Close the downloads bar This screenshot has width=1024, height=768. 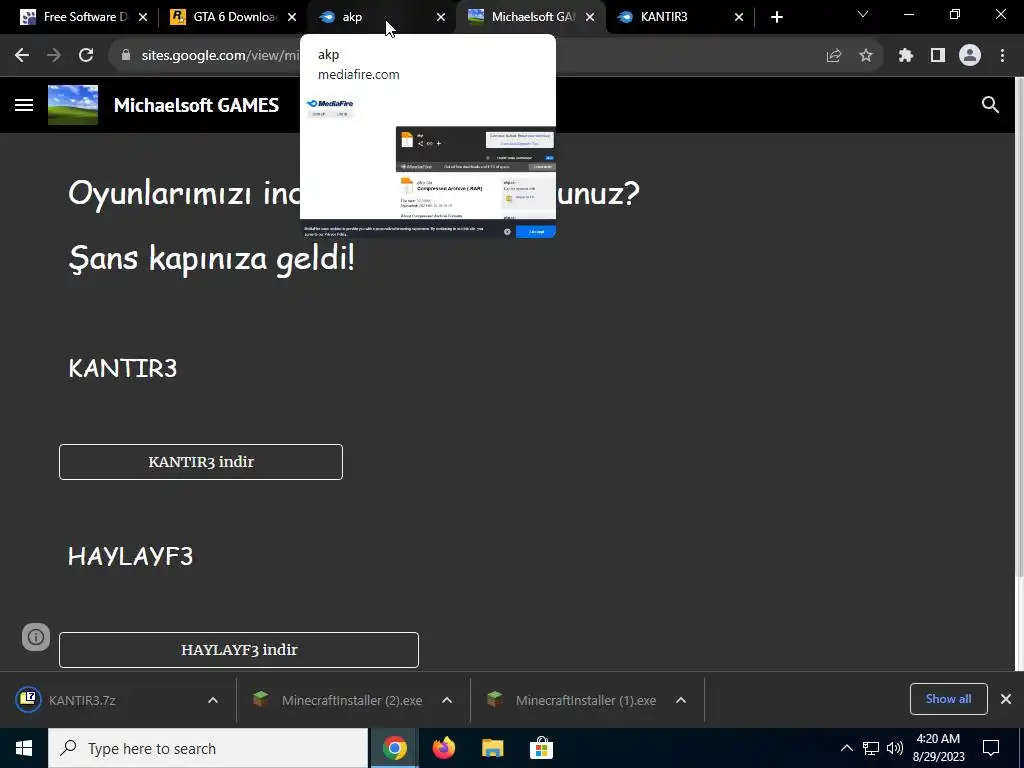coord(1006,699)
